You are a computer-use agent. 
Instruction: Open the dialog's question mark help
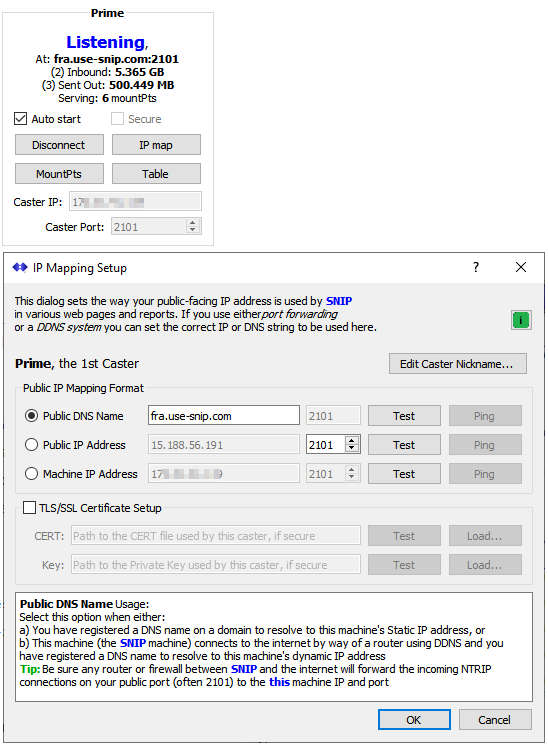(x=476, y=267)
